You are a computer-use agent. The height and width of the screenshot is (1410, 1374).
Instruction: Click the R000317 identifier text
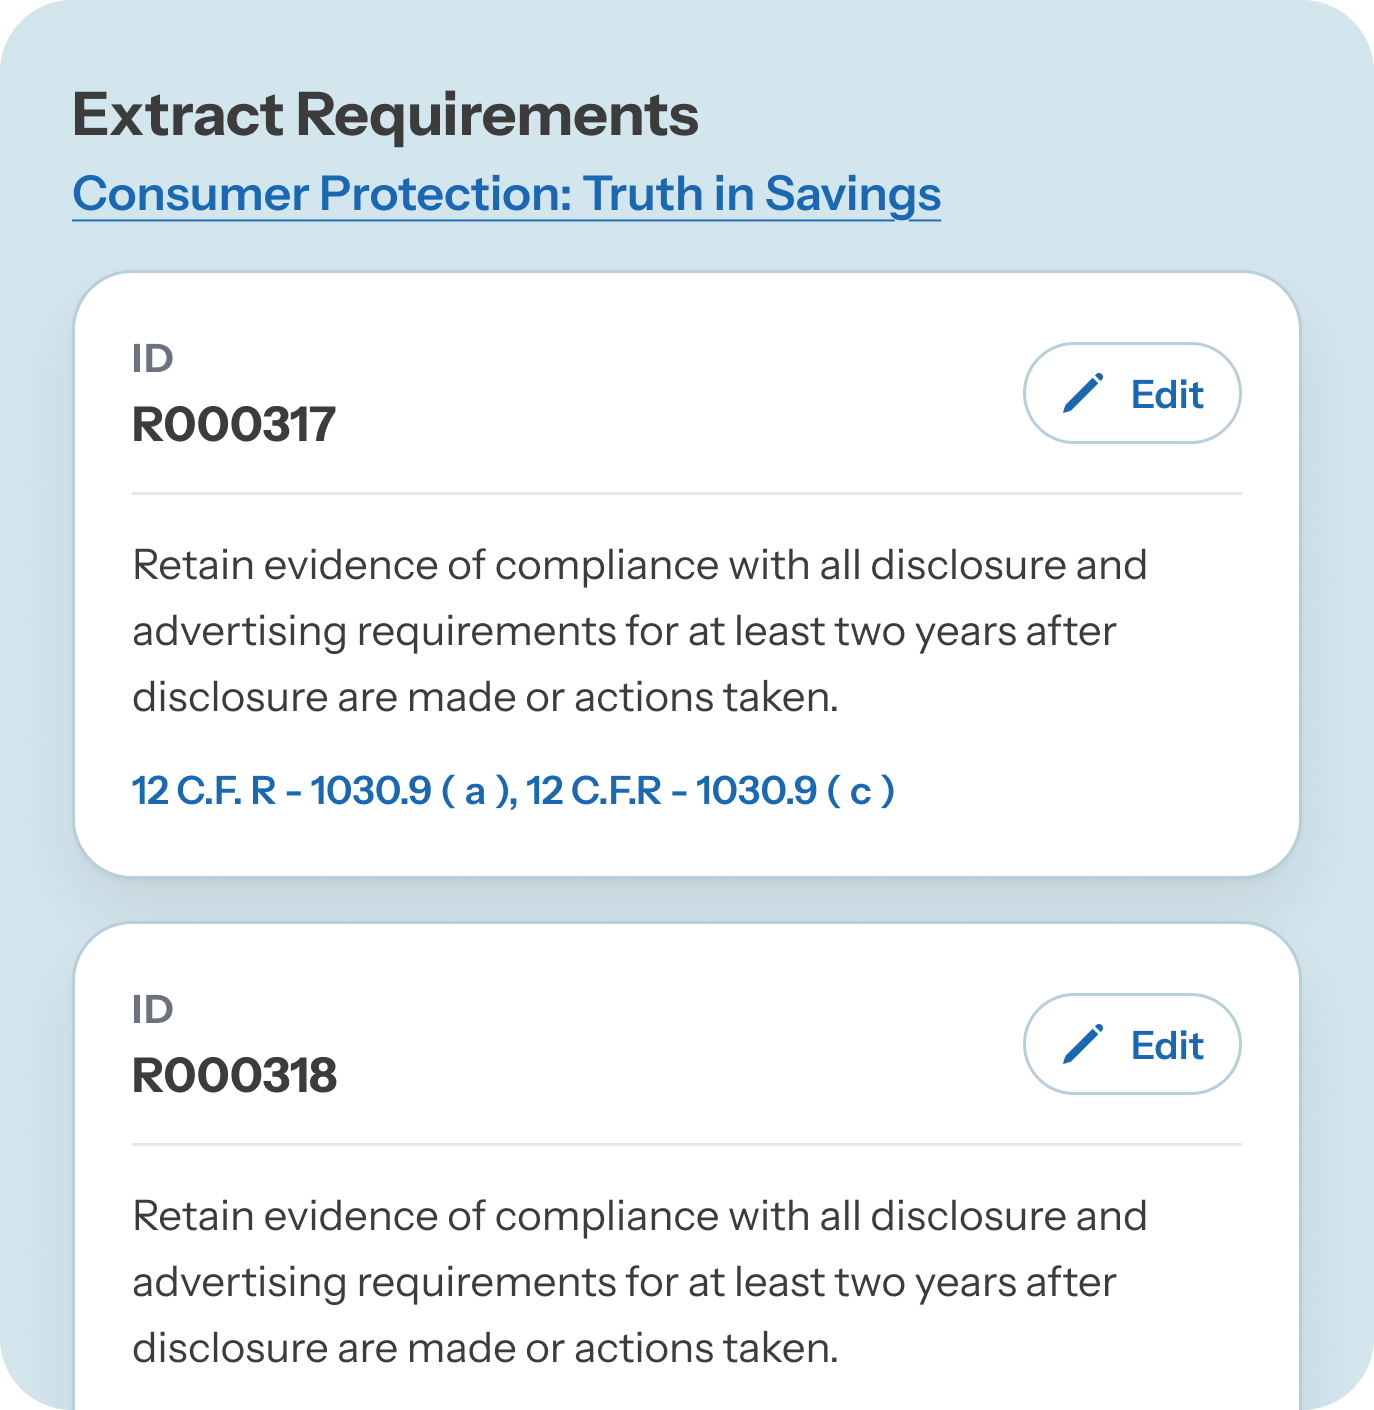pos(234,424)
